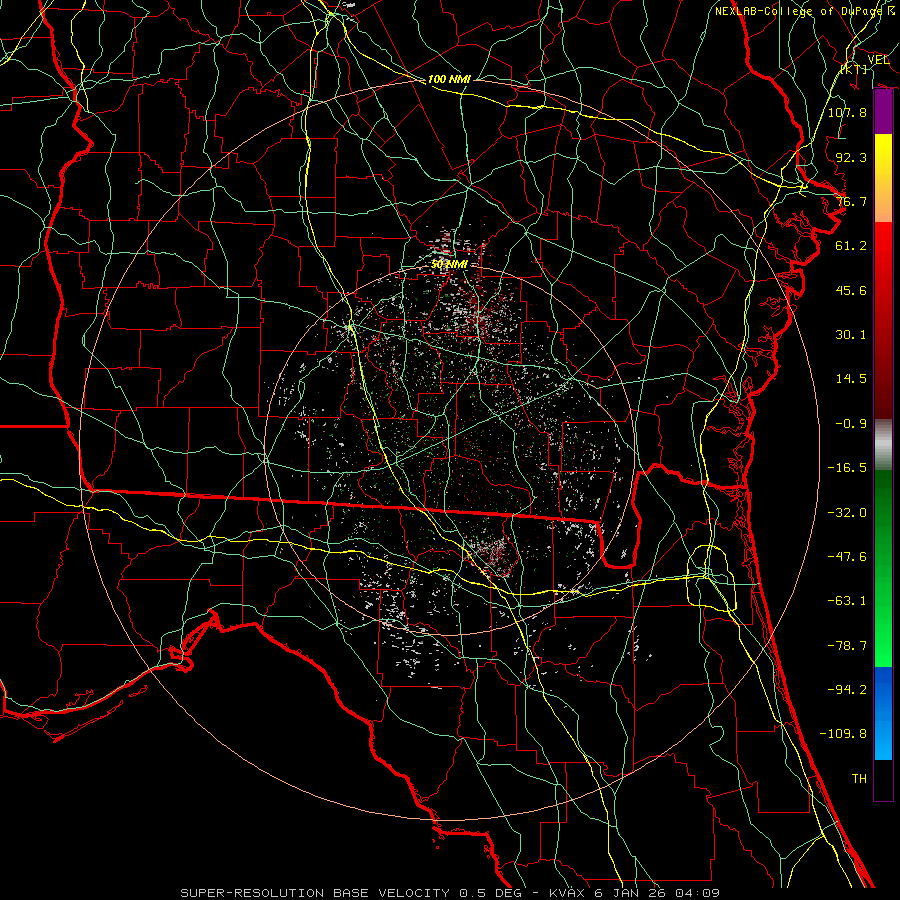
Task: Click the -94.2 velocity scale value
Action: click(847, 690)
